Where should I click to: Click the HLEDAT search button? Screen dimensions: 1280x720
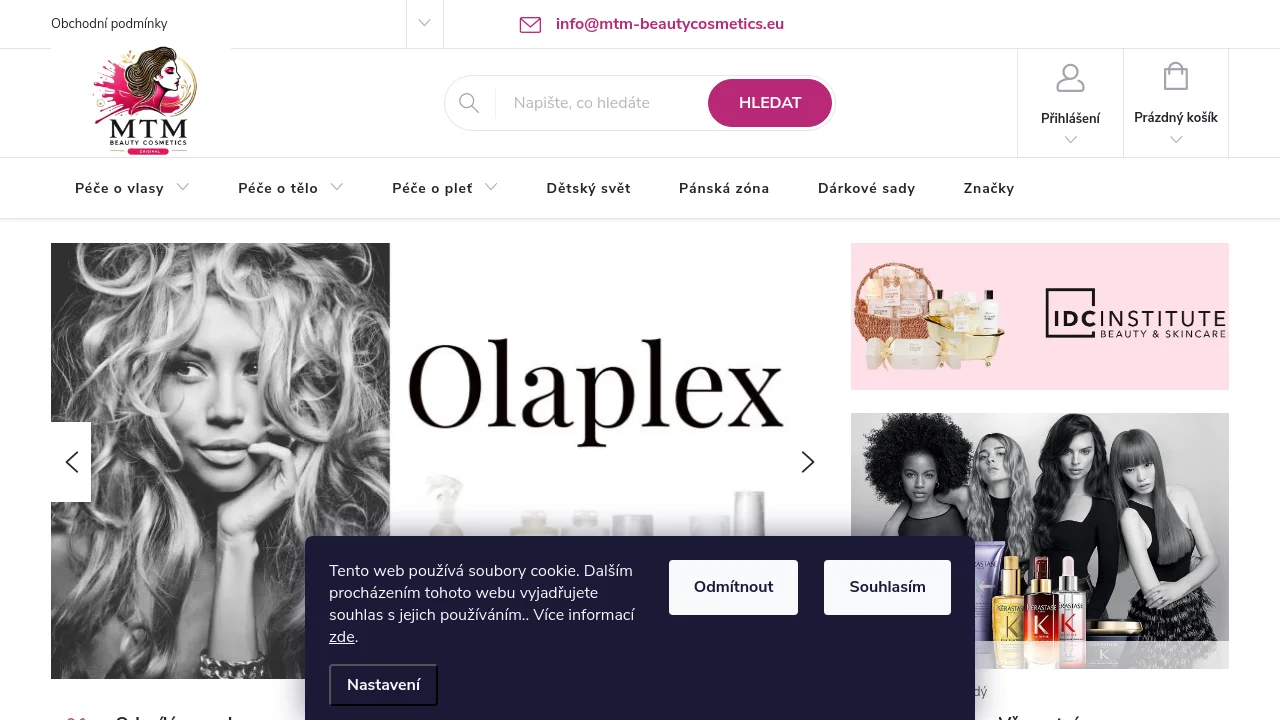[x=770, y=103]
